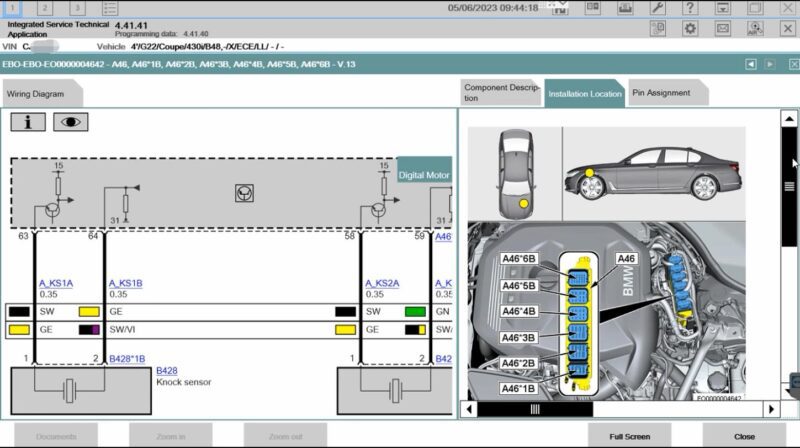800x448 pixels.
Task: Click the steering wheel symbol in DME block
Action: pyautogui.click(x=244, y=193)
